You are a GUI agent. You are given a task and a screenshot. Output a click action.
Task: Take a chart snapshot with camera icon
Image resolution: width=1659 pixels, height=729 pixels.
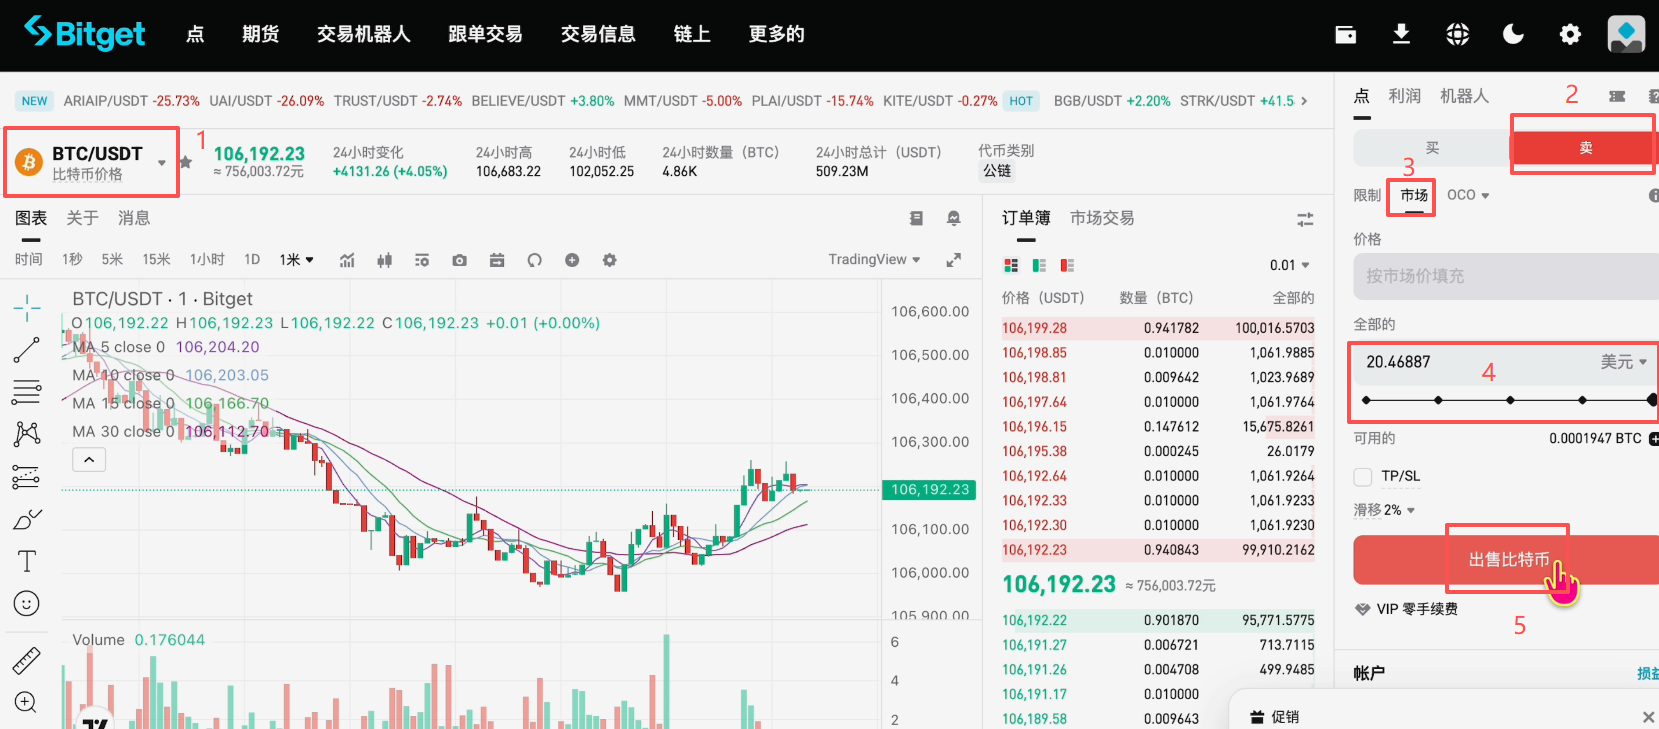(459, 260)
